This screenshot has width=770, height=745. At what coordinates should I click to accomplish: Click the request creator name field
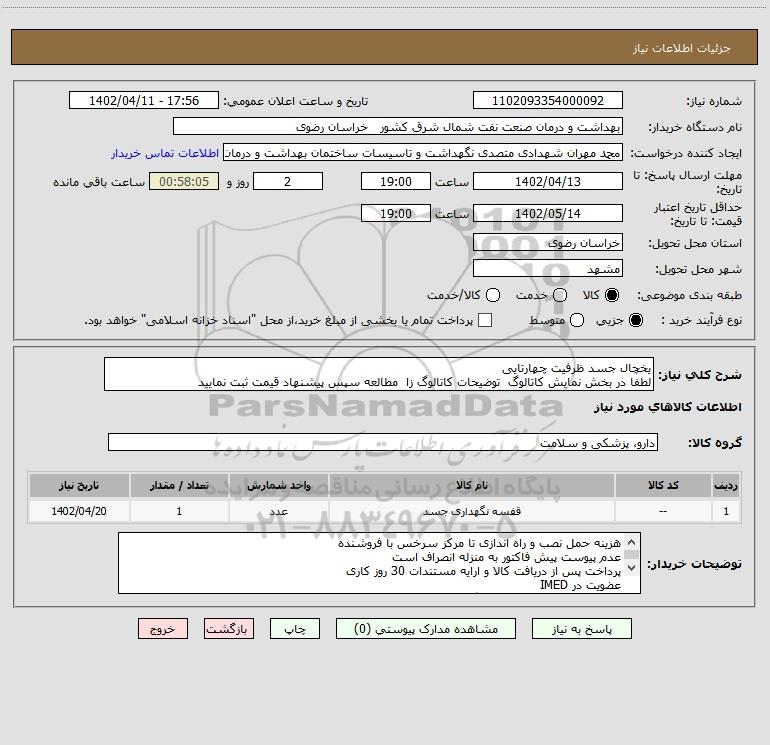tap(423, 152)
